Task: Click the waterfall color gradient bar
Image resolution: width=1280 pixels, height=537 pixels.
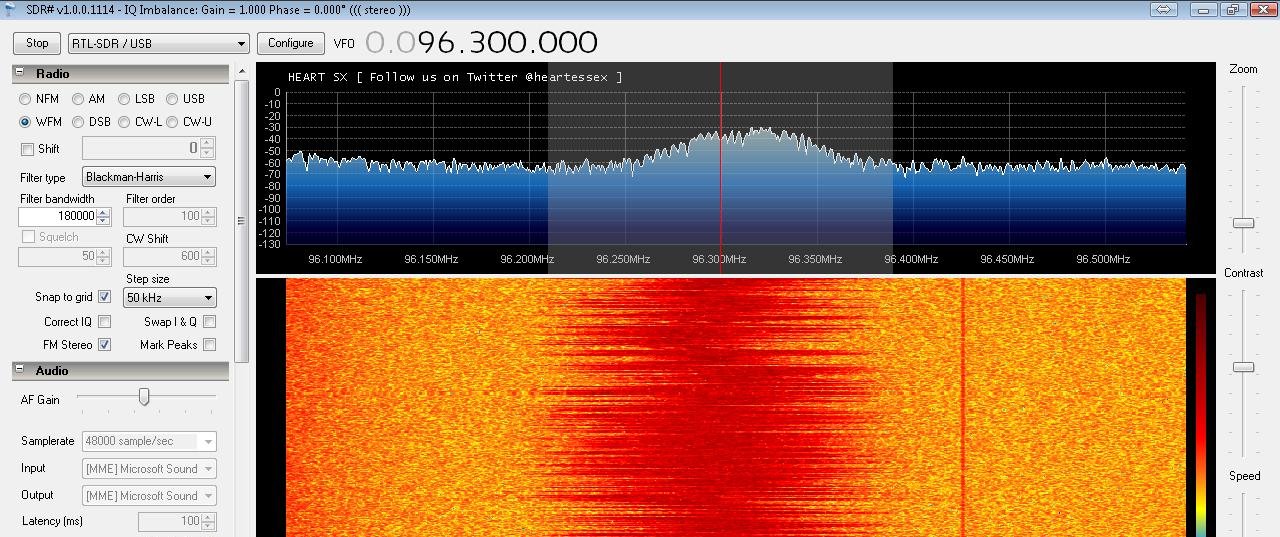Action: pyautogui.click(x=1201, y=415)
